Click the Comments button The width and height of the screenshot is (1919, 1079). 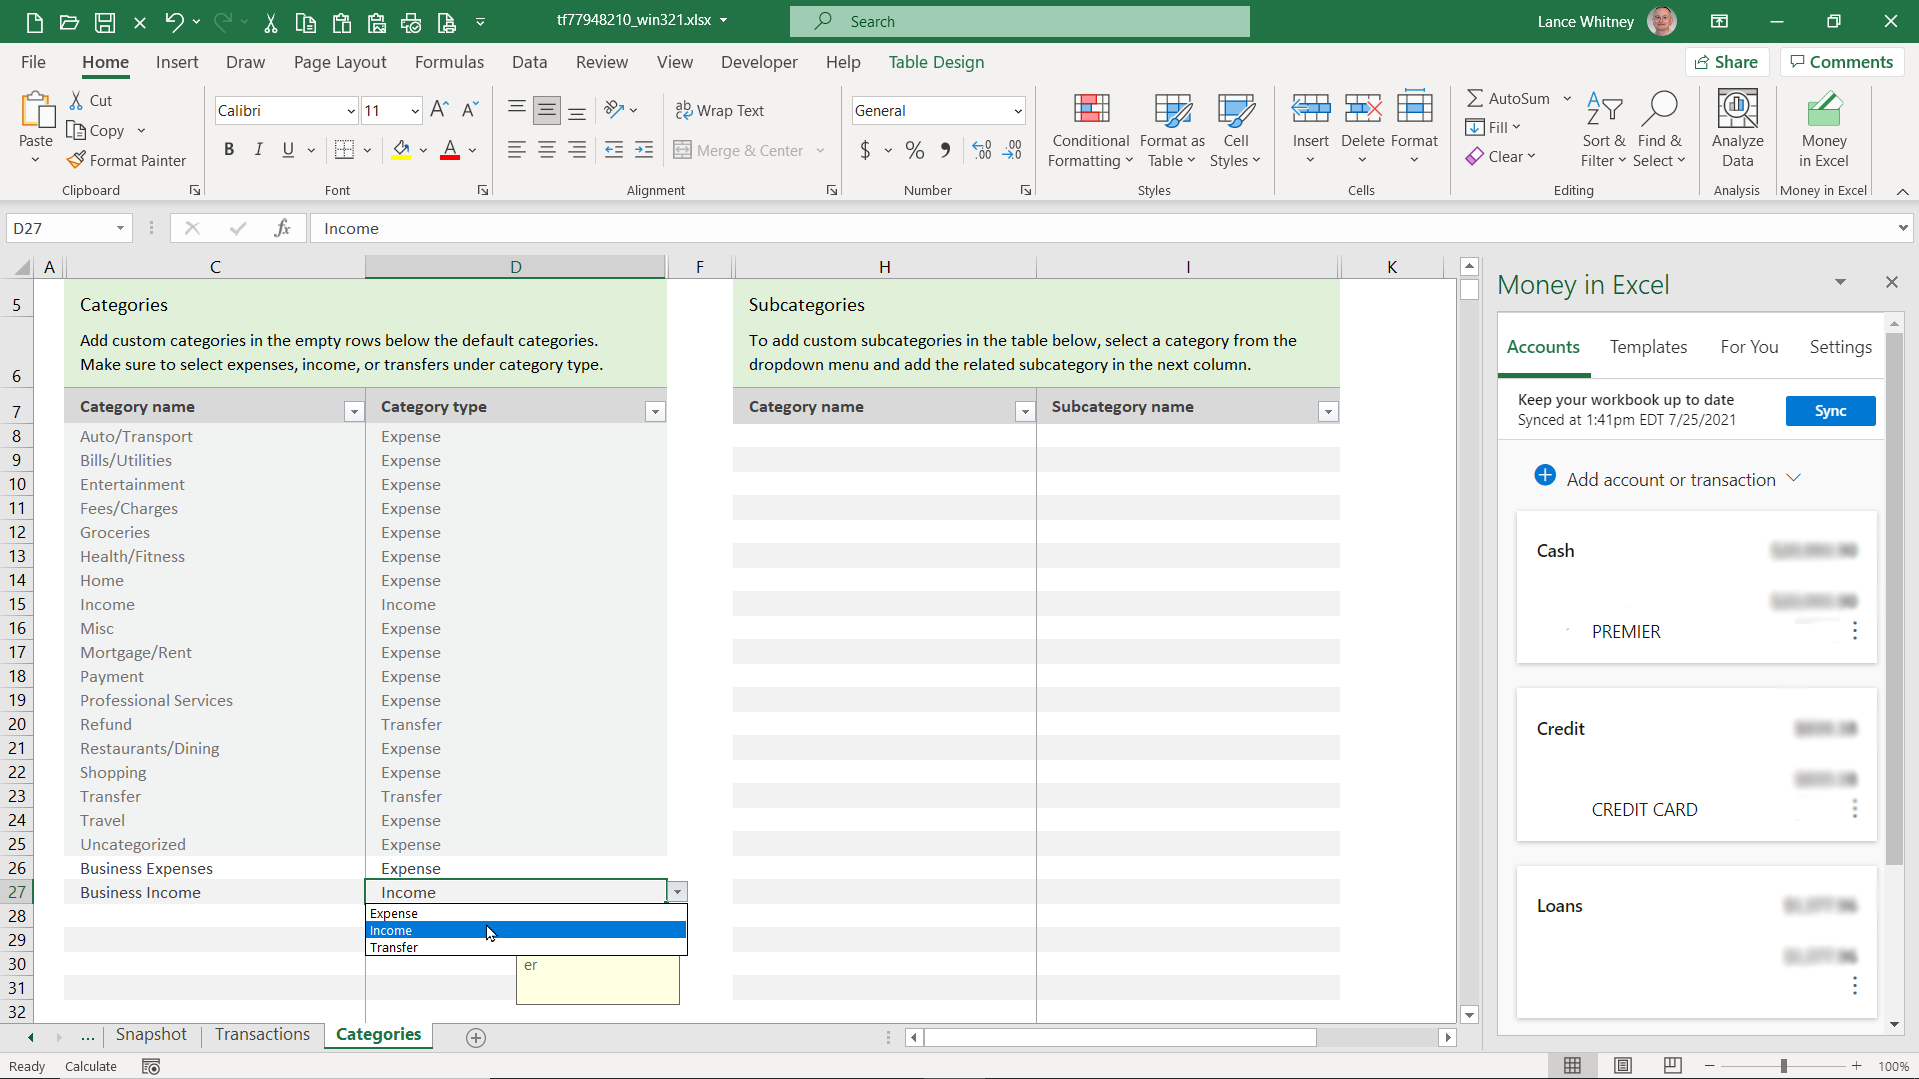click(1841, 62)
